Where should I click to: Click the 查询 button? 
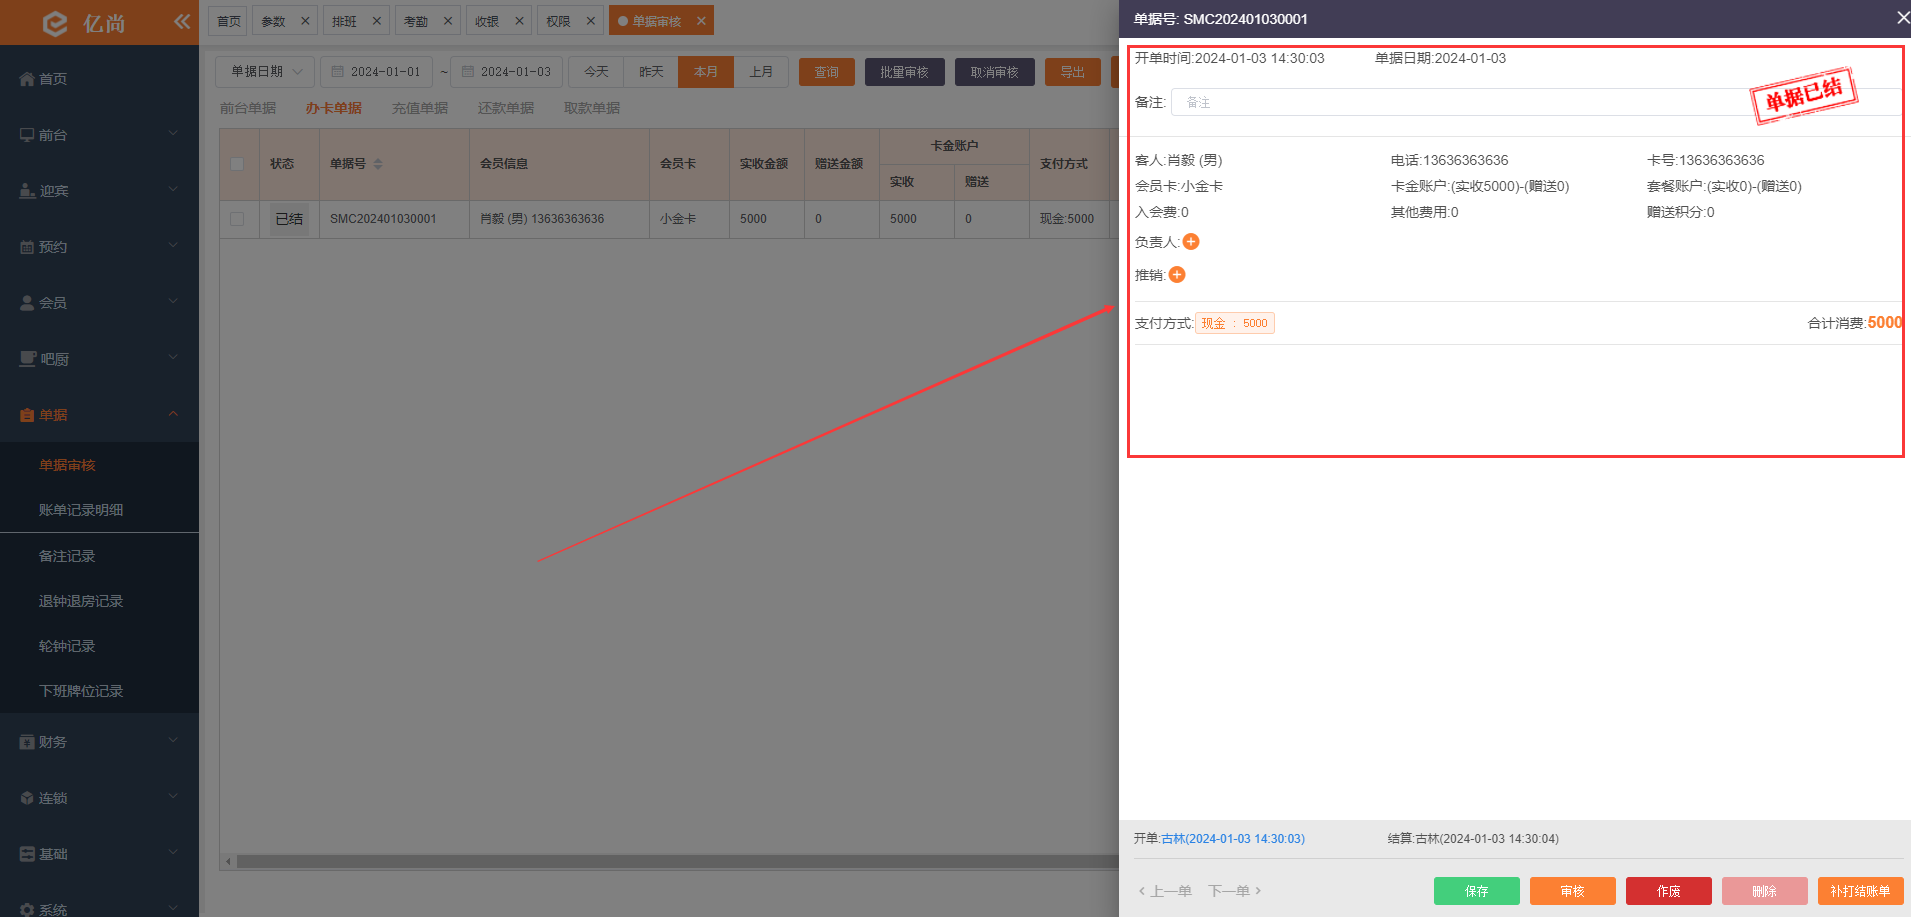(x=827, y=72)
